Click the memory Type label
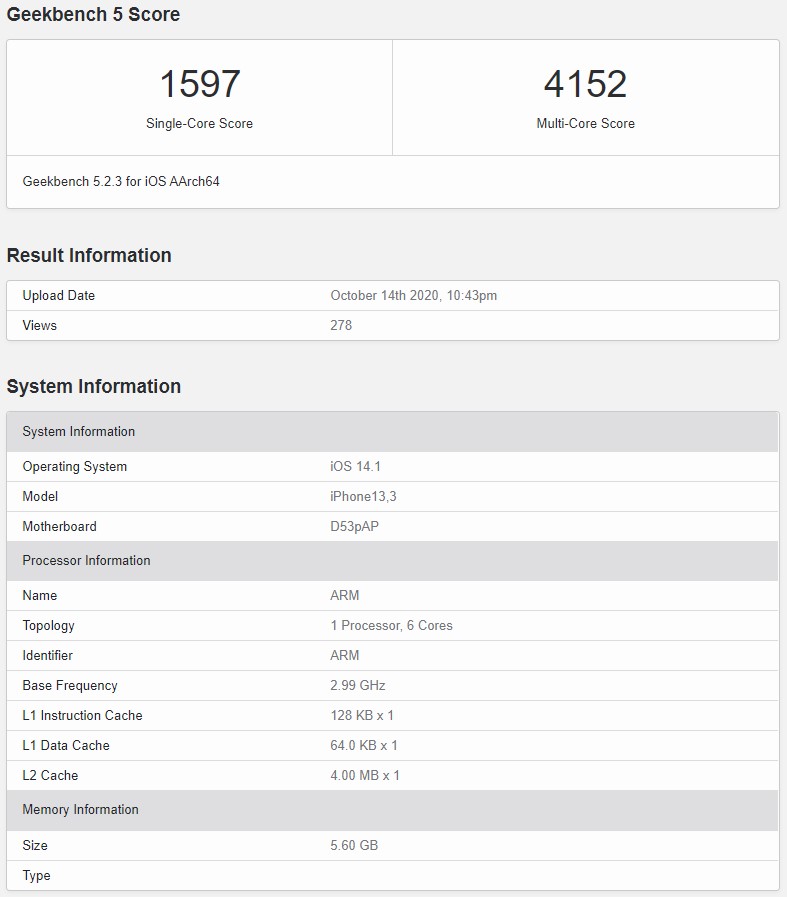Image resolution: width=787 pixels, height=897 pixels. point(36,876)
